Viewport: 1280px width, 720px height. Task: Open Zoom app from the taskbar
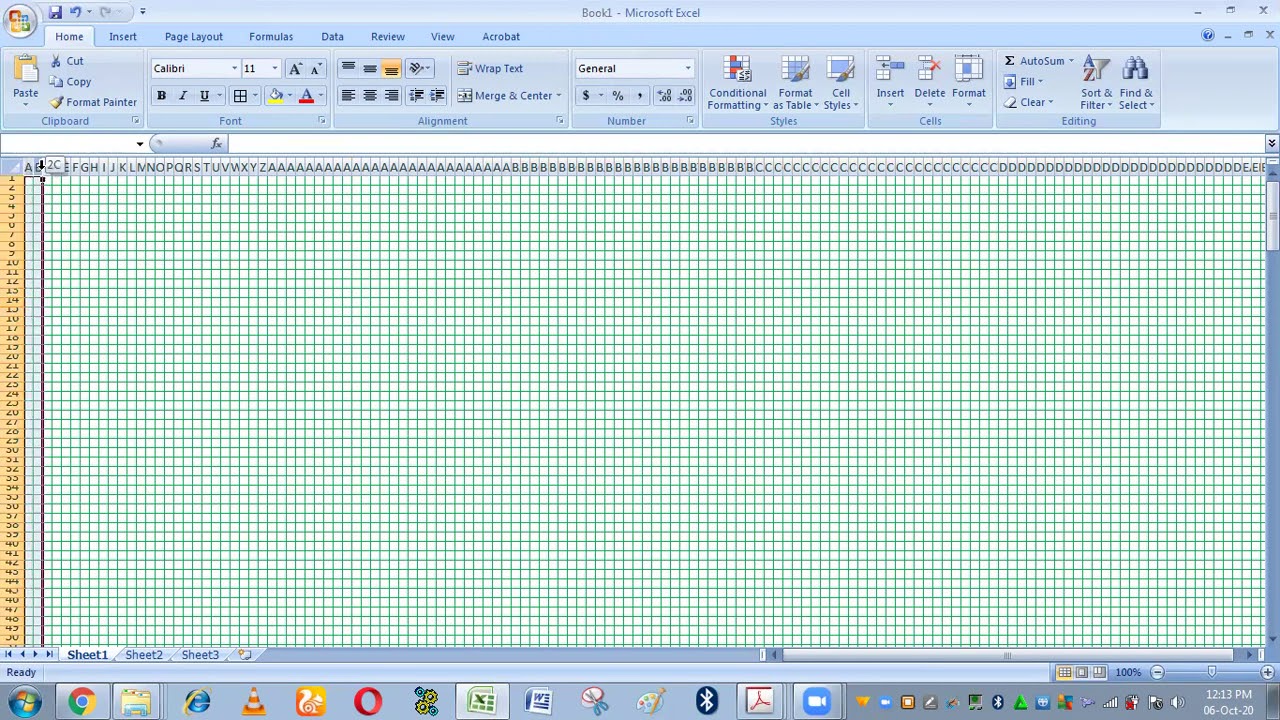click(817, 701)
